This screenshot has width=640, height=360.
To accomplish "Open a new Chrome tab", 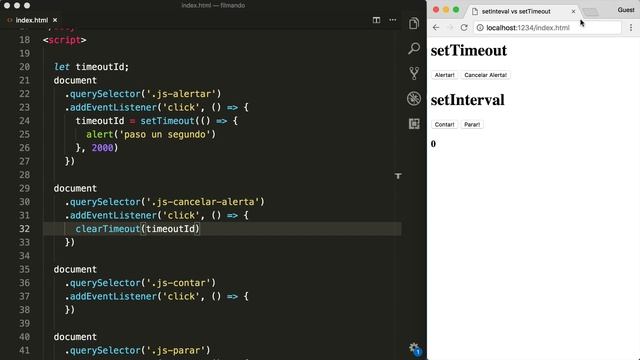I will coord(590,12).
